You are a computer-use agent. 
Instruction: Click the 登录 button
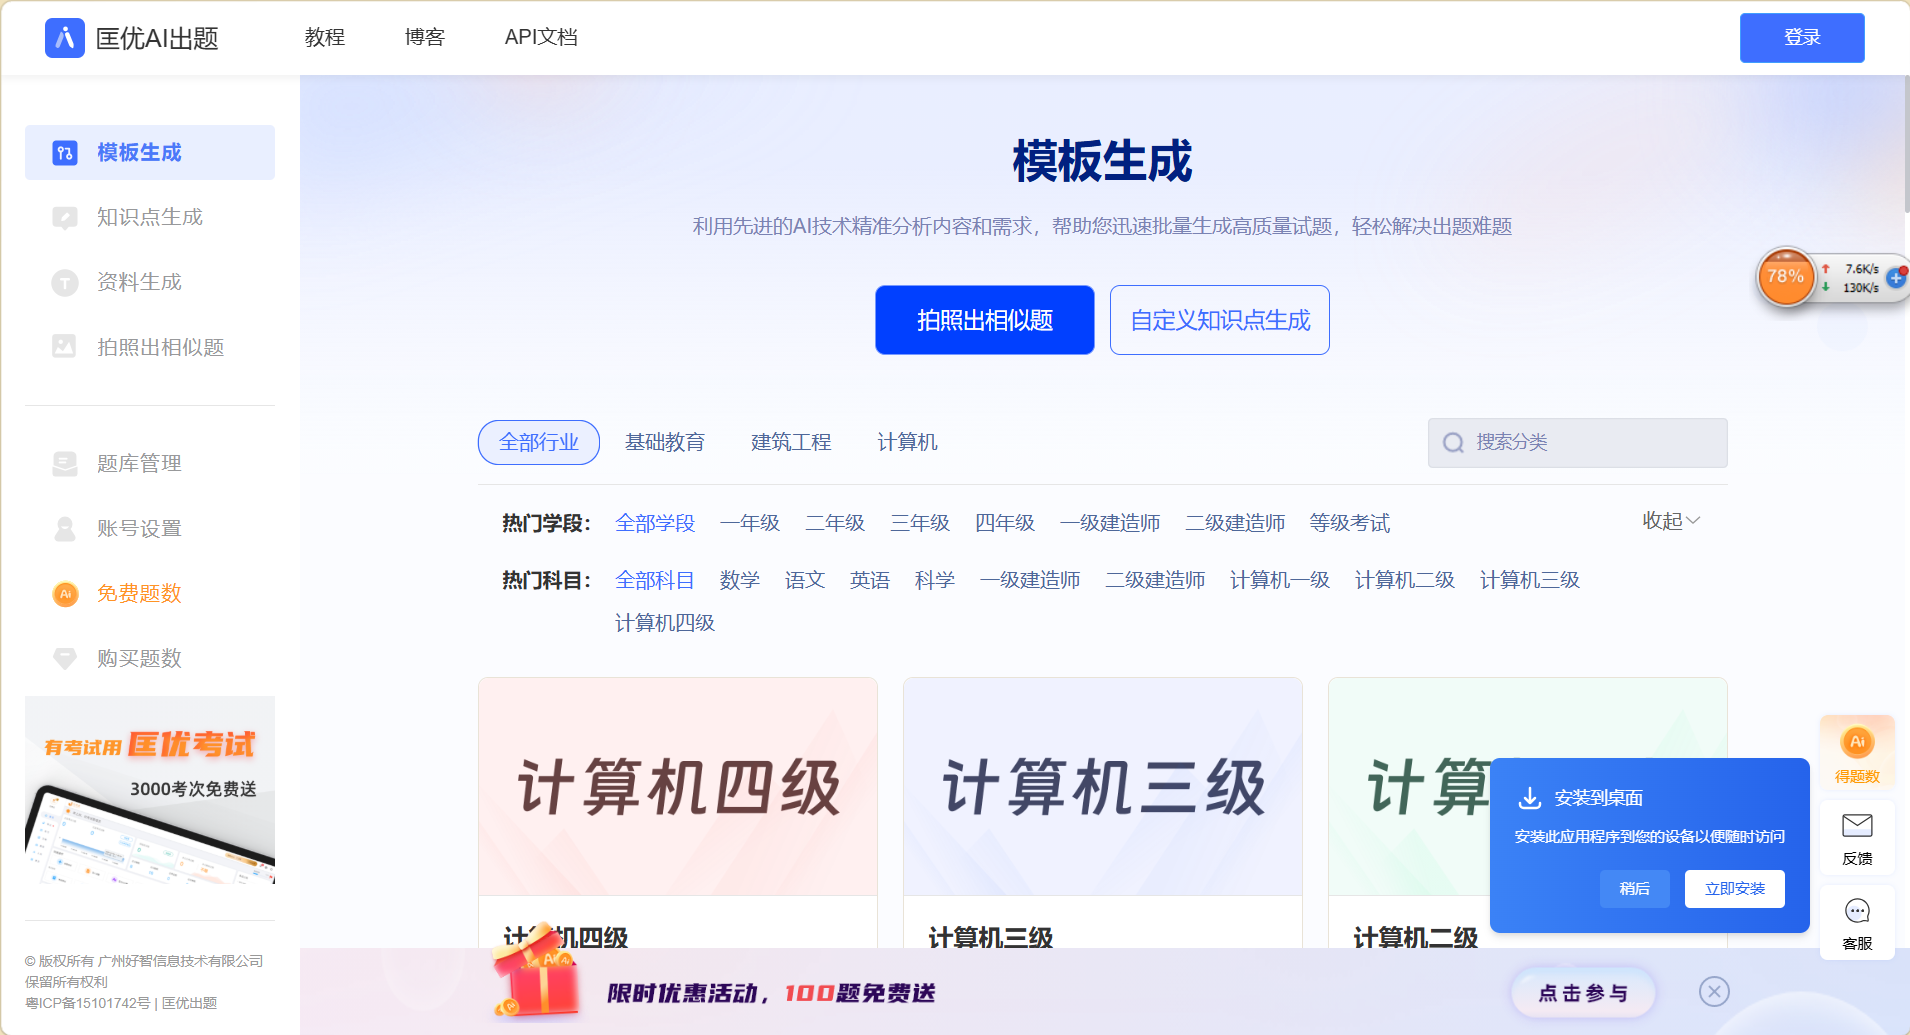[x=1802, y=38]
